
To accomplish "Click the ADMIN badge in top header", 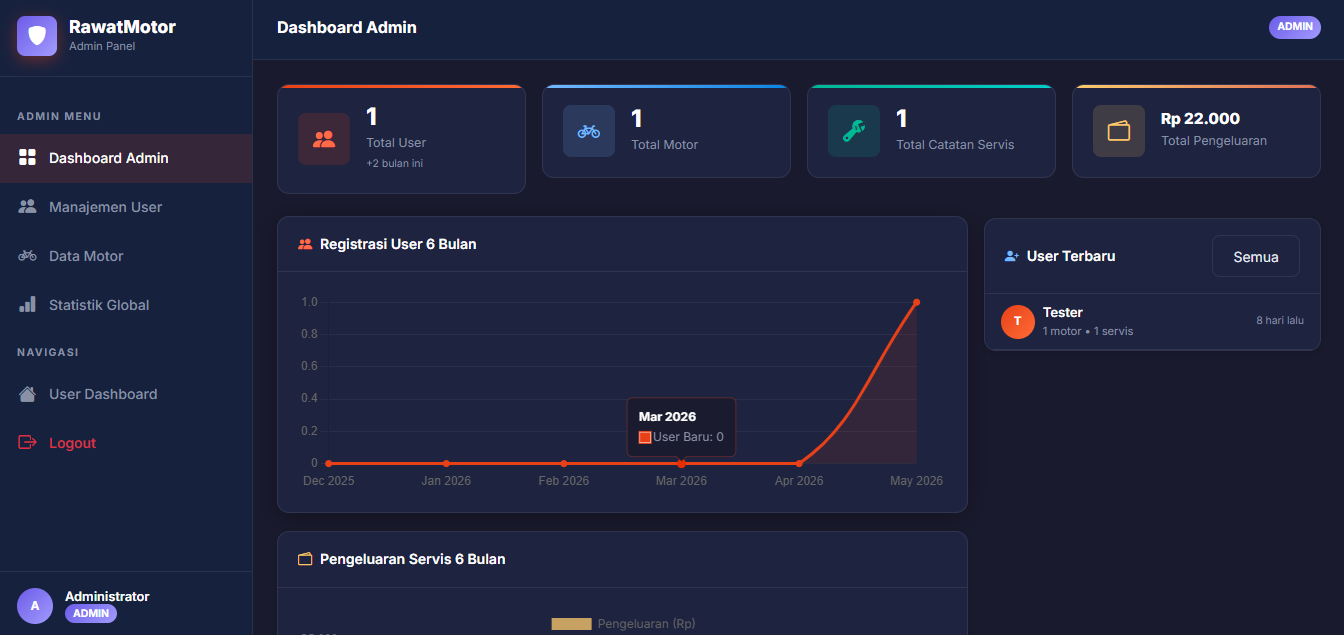I will tap(1295, 27).
